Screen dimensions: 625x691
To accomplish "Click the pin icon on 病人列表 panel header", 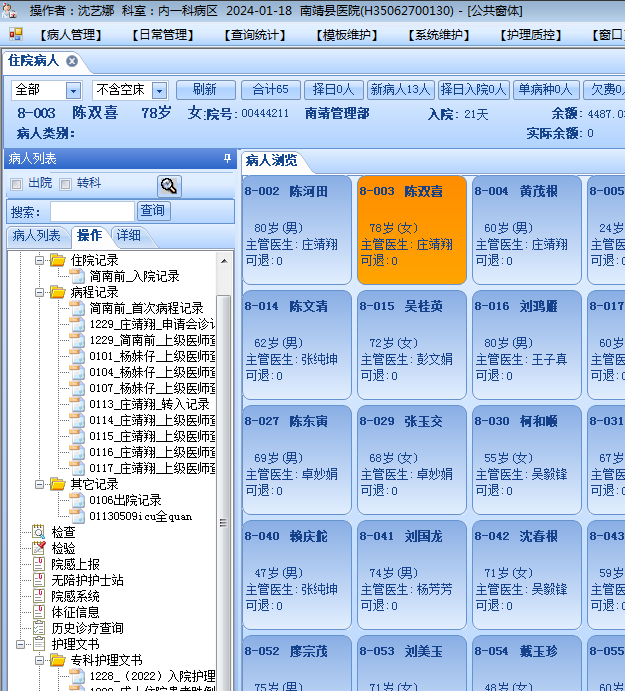I will (x=227, y=159).
